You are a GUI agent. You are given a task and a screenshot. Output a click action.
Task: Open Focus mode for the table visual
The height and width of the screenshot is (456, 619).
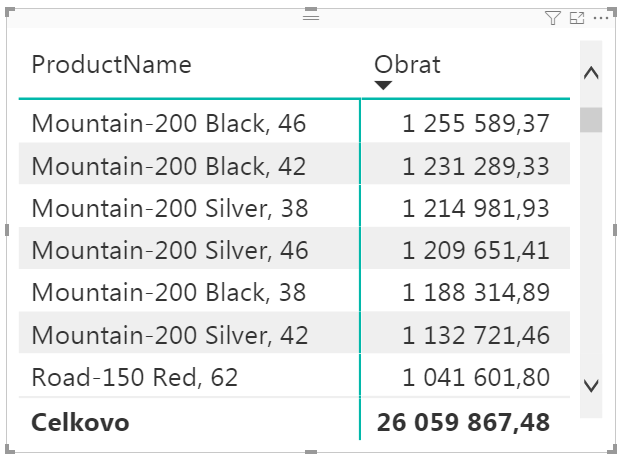[577, 18]
